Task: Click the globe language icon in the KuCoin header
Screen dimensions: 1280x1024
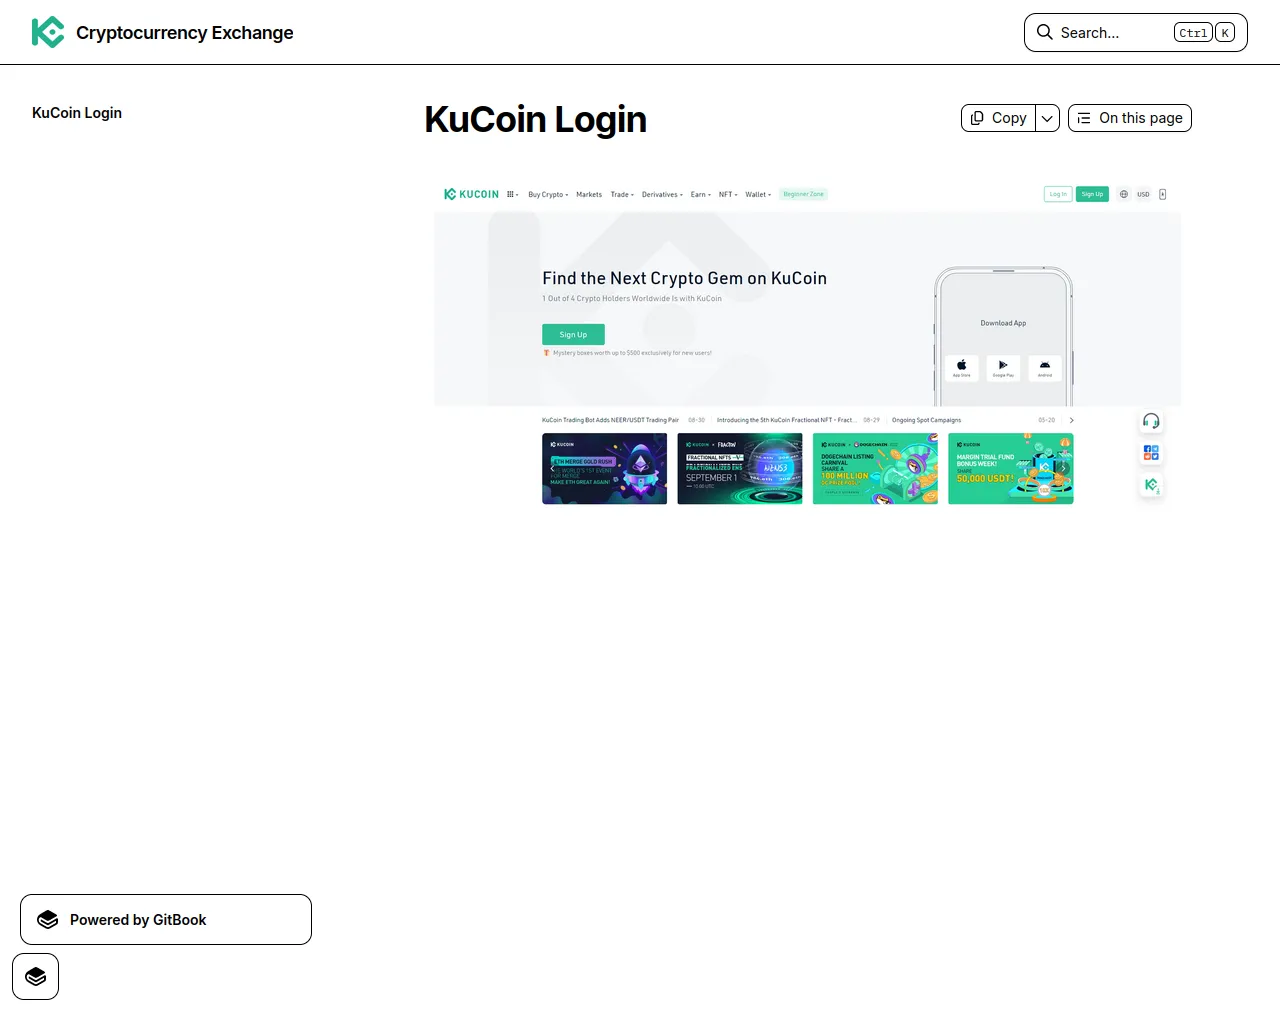Action: [1124, 194]
